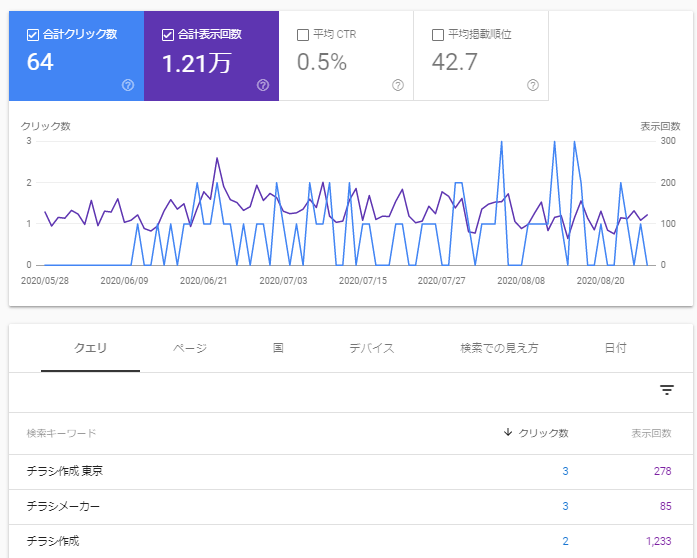Image resolution: width=697 pixels, height=558 pixels.
Task: Click the 2020/08/20 date label on chart
Action: tap(601, 281)
